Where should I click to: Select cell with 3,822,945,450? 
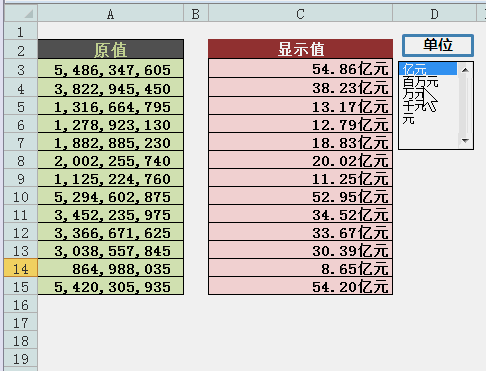(111, 88)
